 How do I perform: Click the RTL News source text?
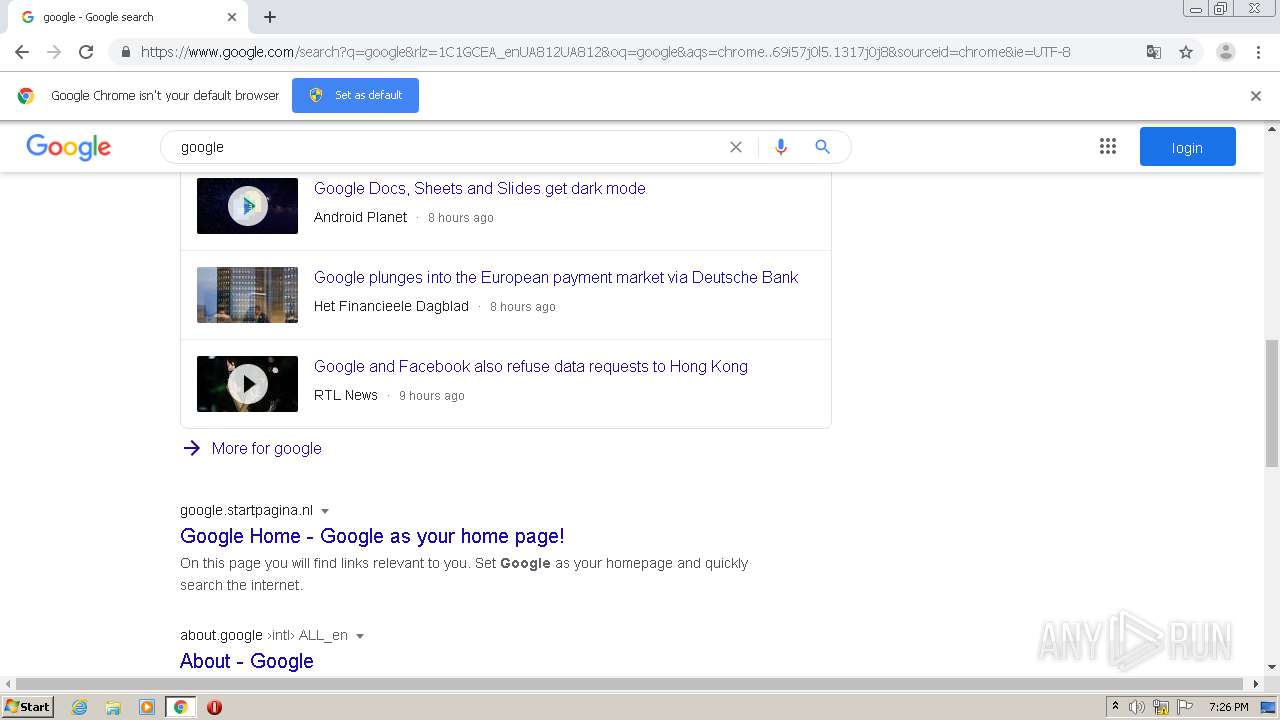[x=346, y=395]
